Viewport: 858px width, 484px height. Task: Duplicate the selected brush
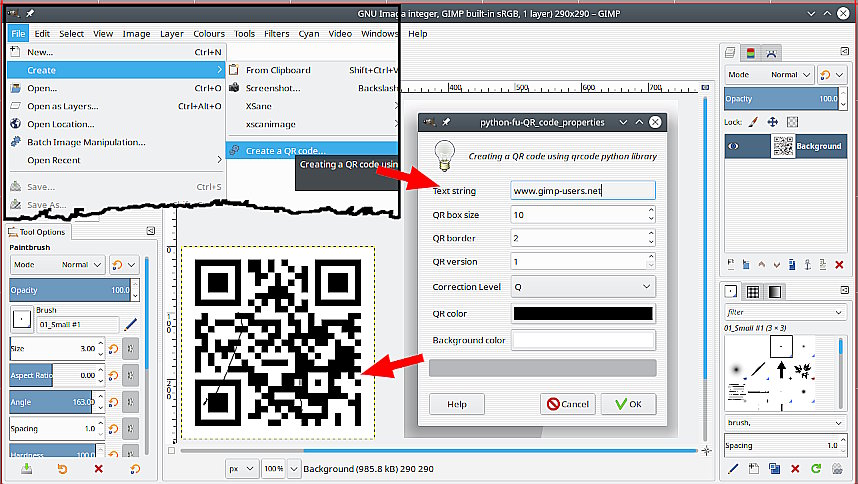tap(774, 468)
